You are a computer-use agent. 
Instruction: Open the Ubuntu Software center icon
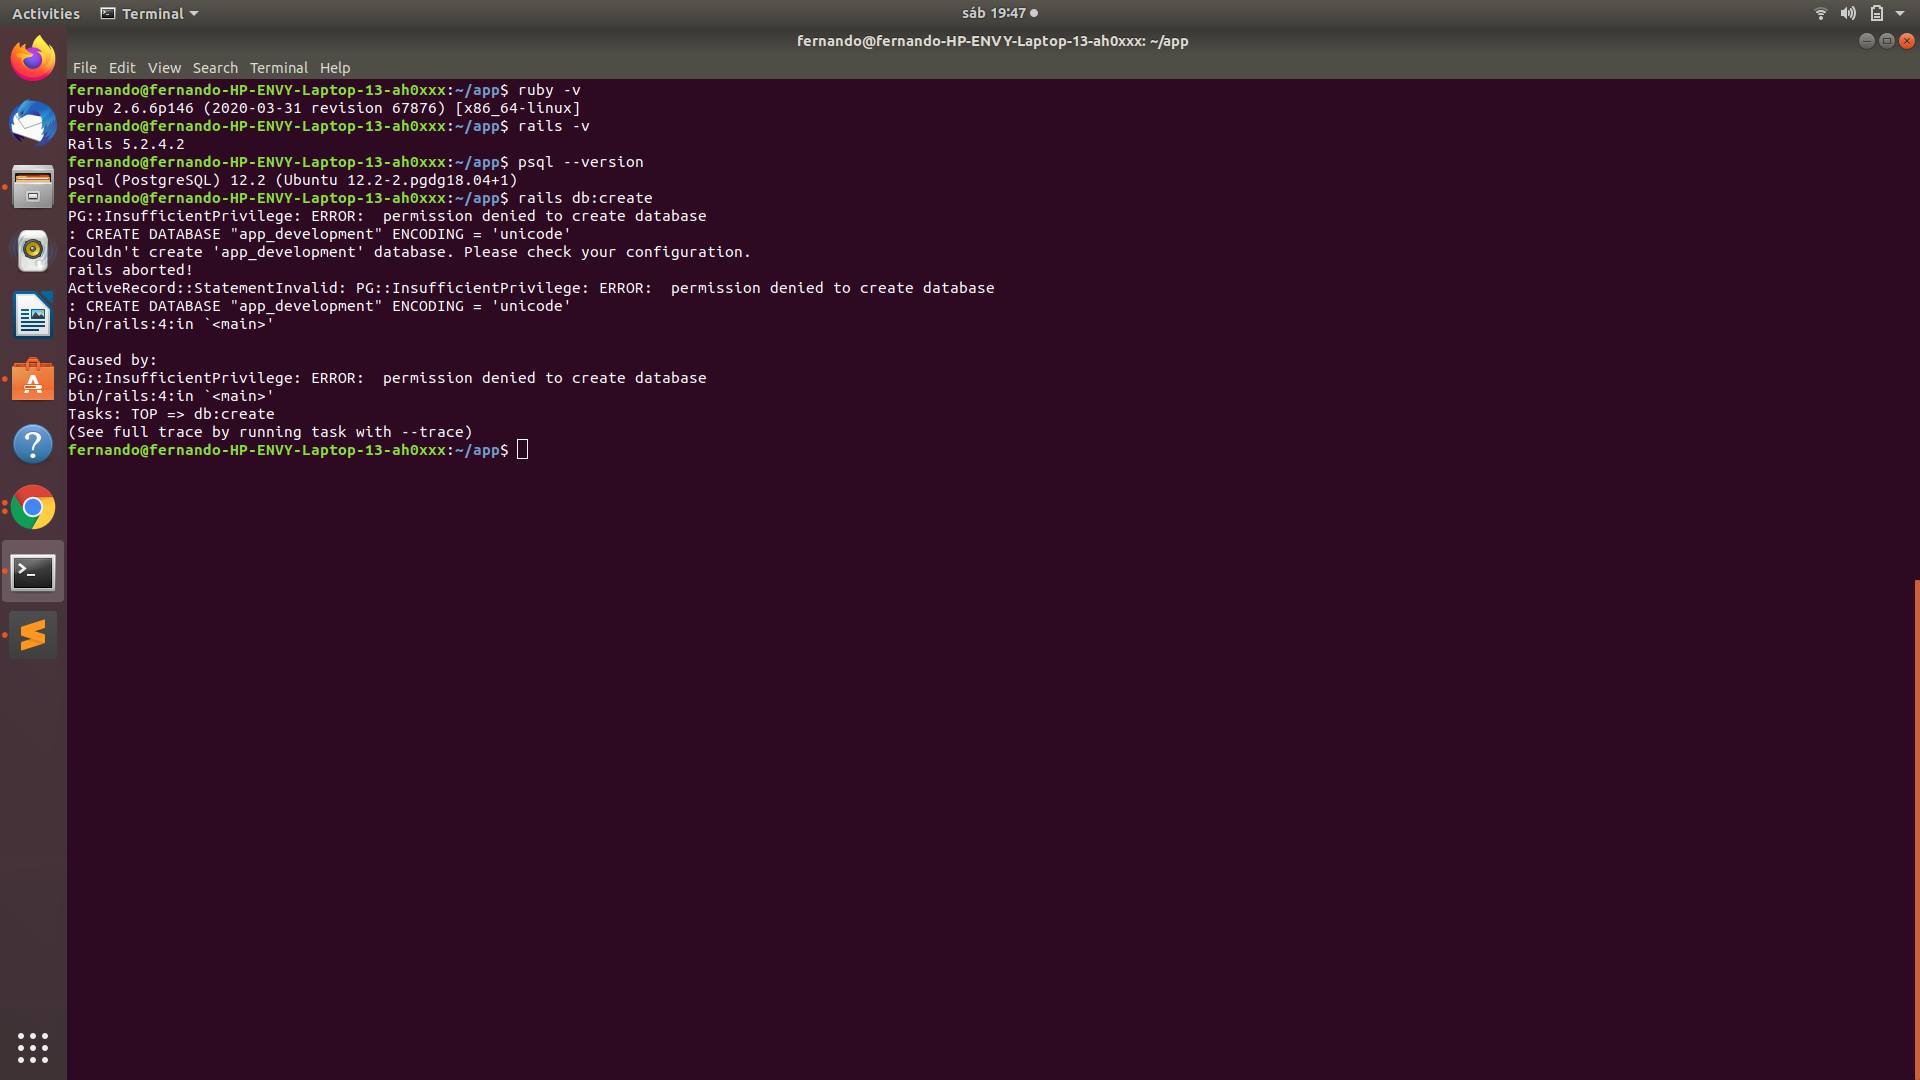click(x=33, y=380)
